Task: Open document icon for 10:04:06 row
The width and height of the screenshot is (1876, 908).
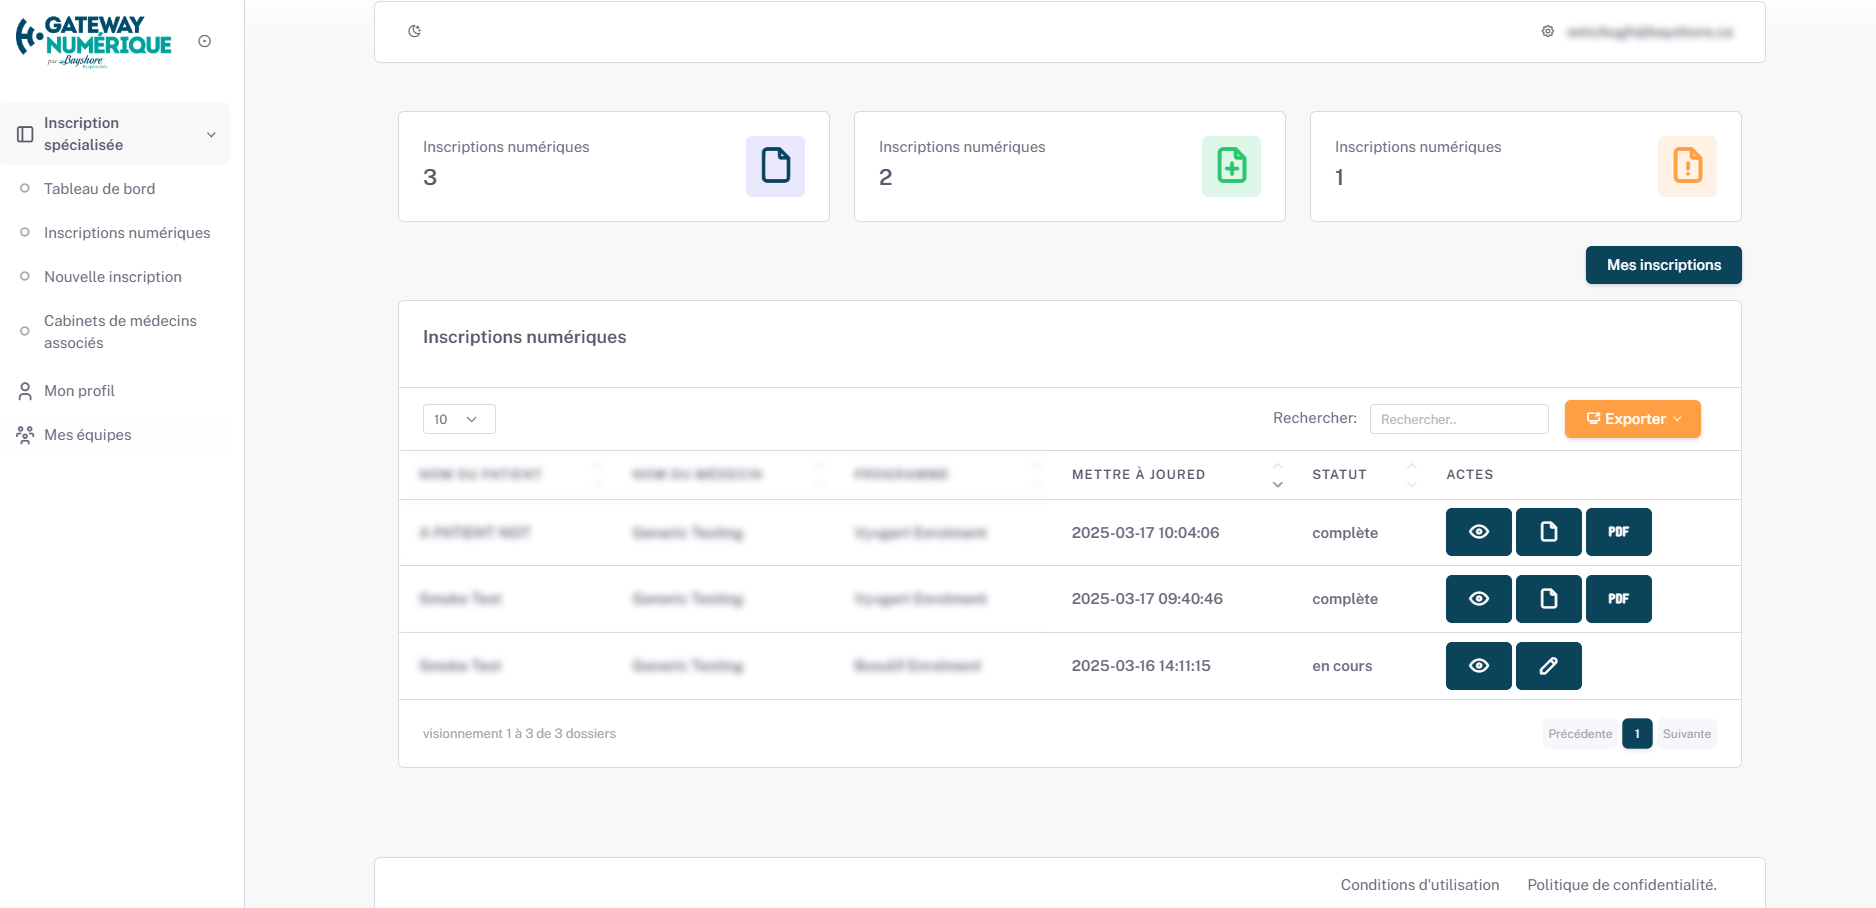Action: tap(1549, 532)
